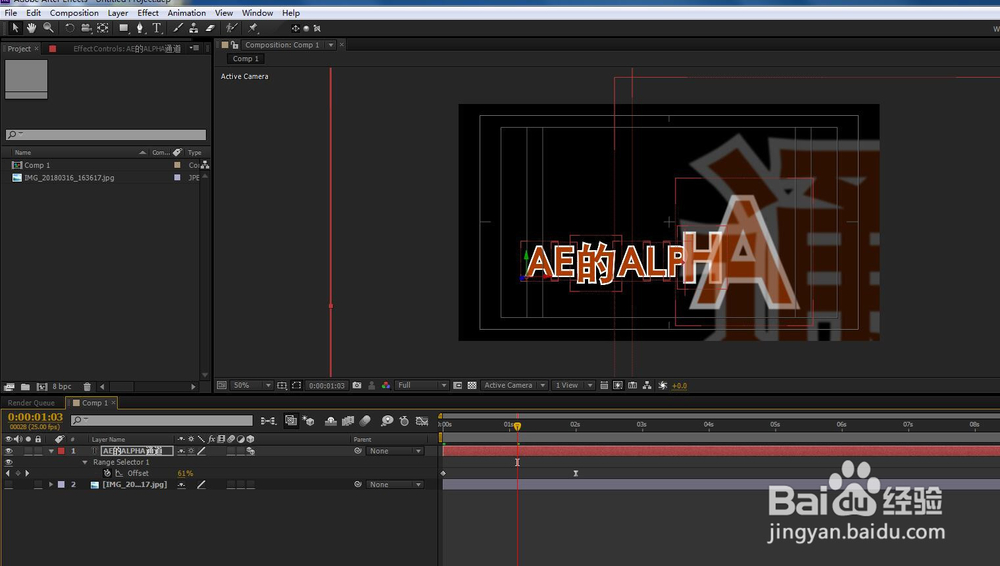Click the Interpret Footage icon in Project panel
Screen dimensions: 1000x566
[9, 387]
